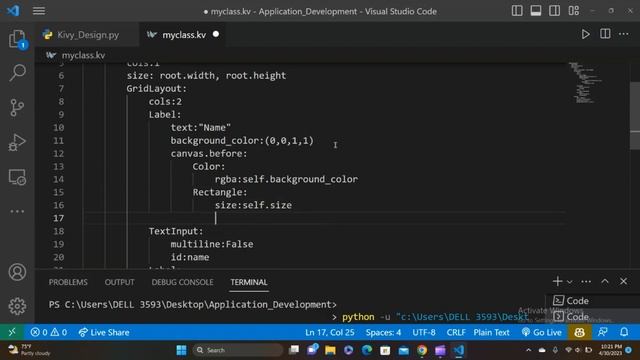Click the Run Code play icon

pyautogui.click(x=585, y=34)
